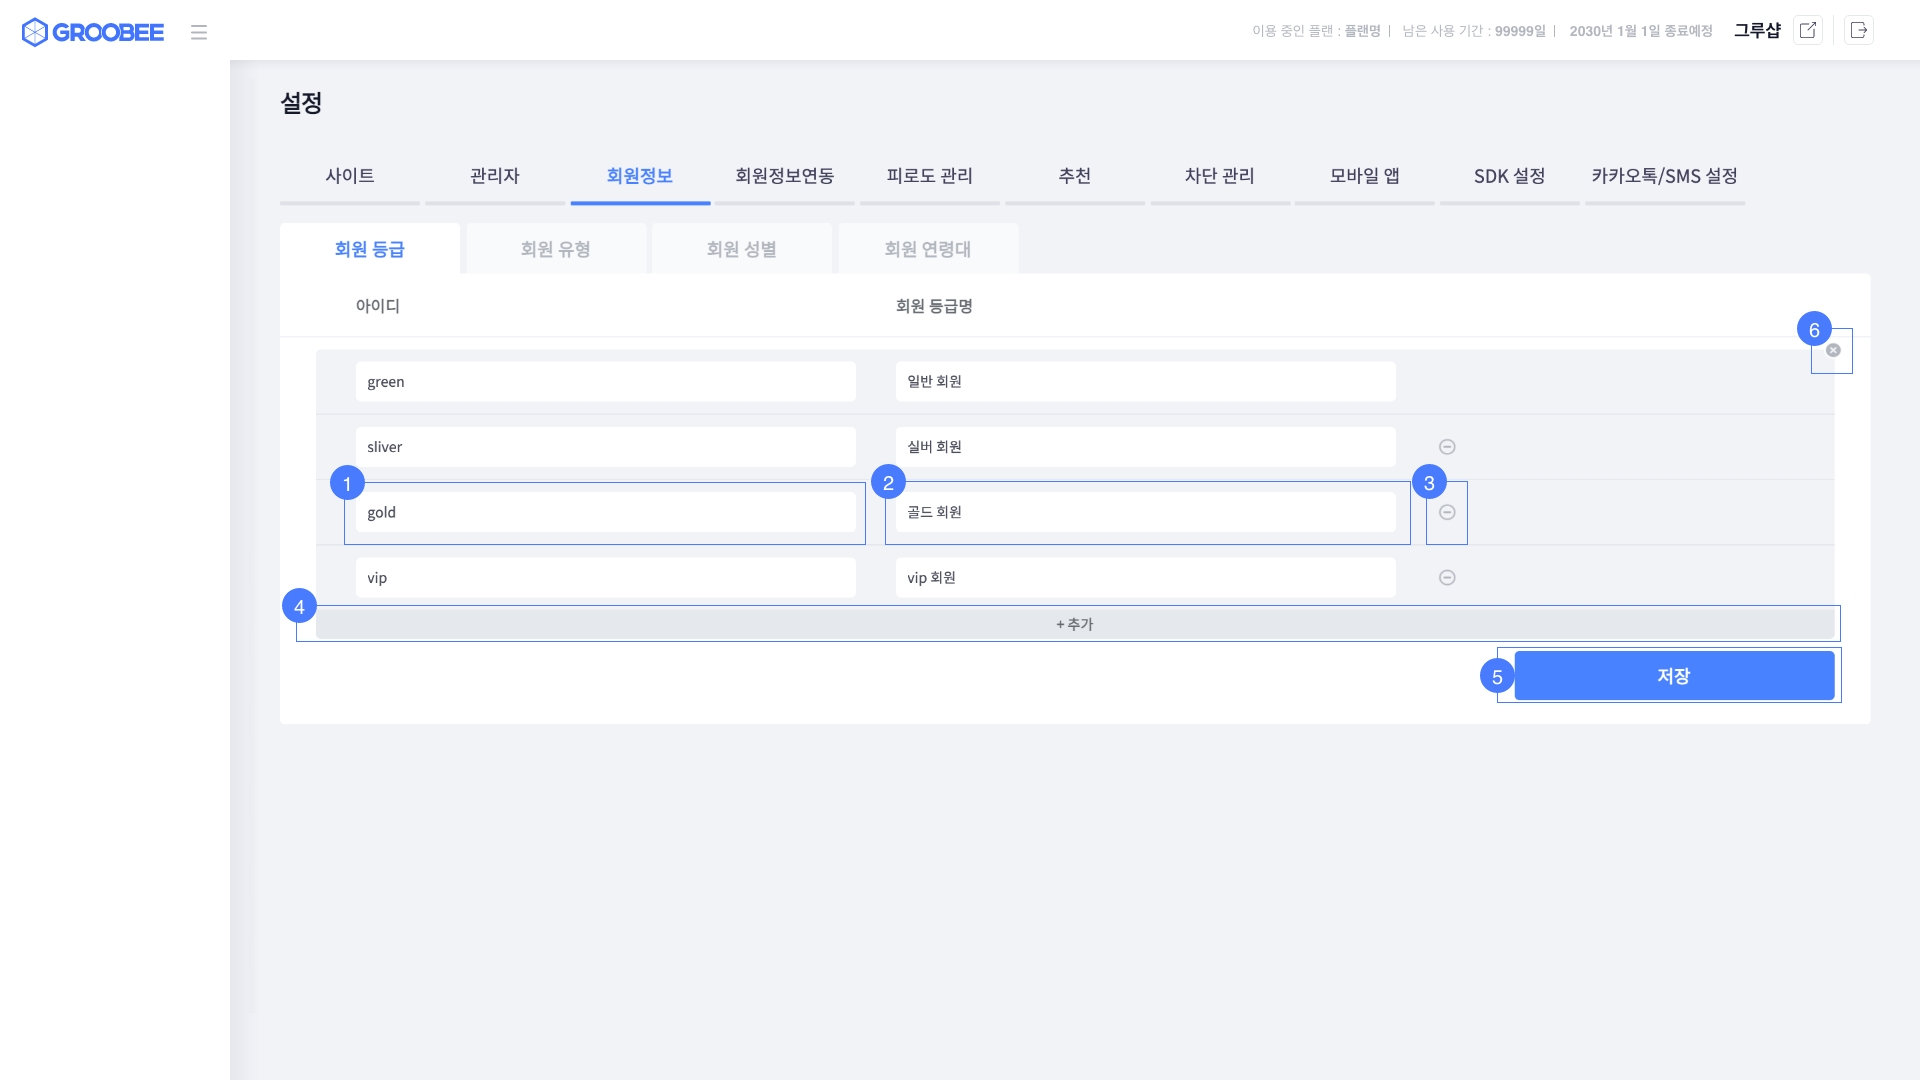1920x1080 pixels.
Task: Toggle the hamburger sidebar menu
Action: tap(199, 32)
